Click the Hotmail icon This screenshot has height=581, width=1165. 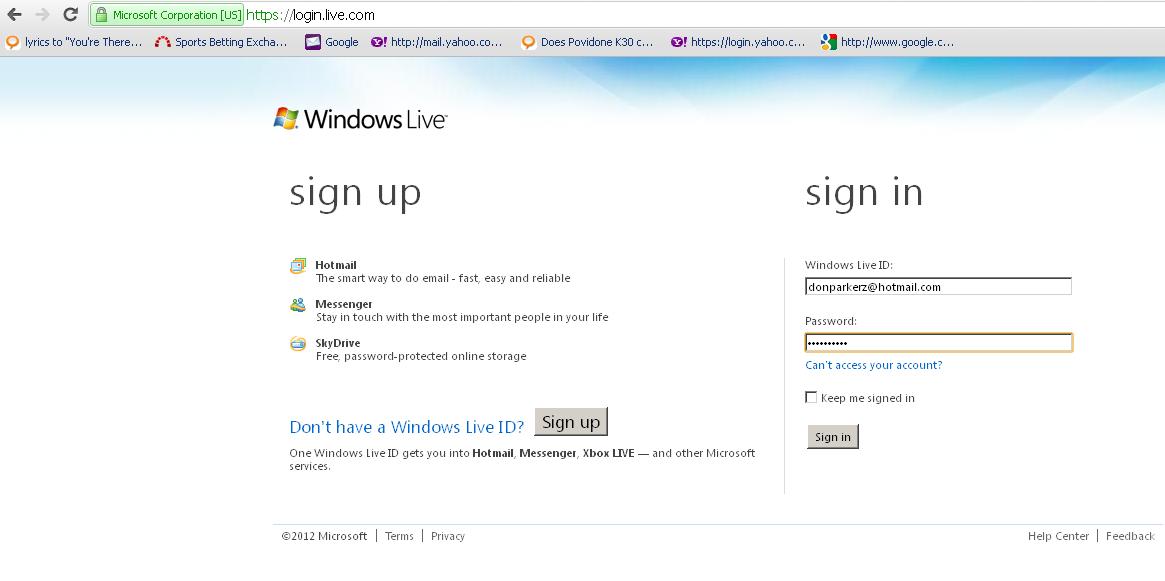[298, 266]
